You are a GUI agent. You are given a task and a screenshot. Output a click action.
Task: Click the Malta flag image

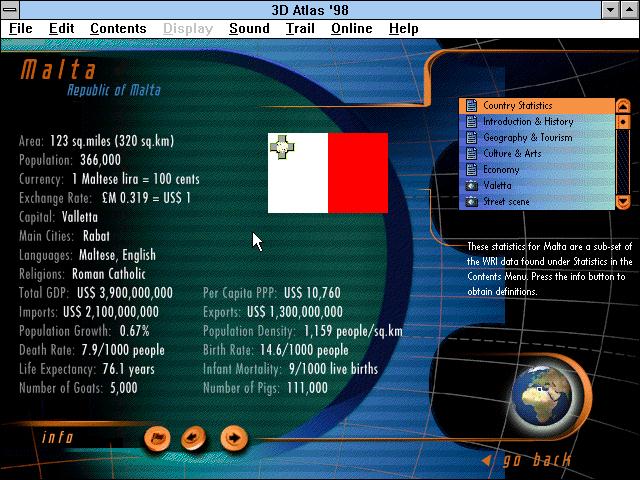coord(328,173)
